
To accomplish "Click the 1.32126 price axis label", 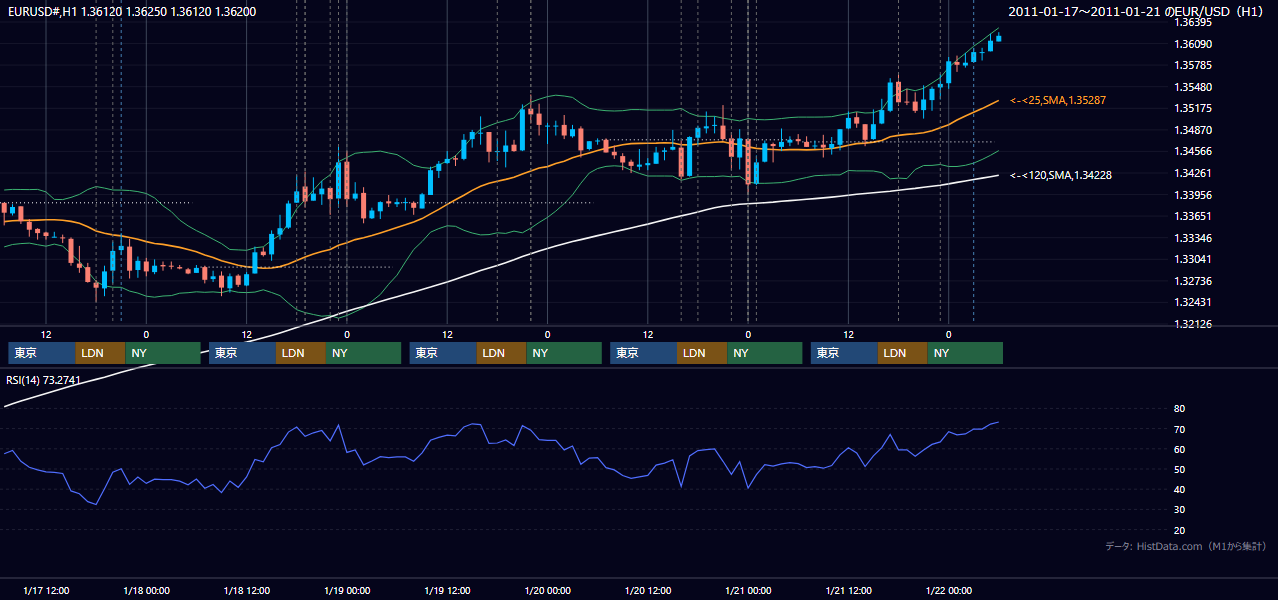I will click(x=1192, y=324).
